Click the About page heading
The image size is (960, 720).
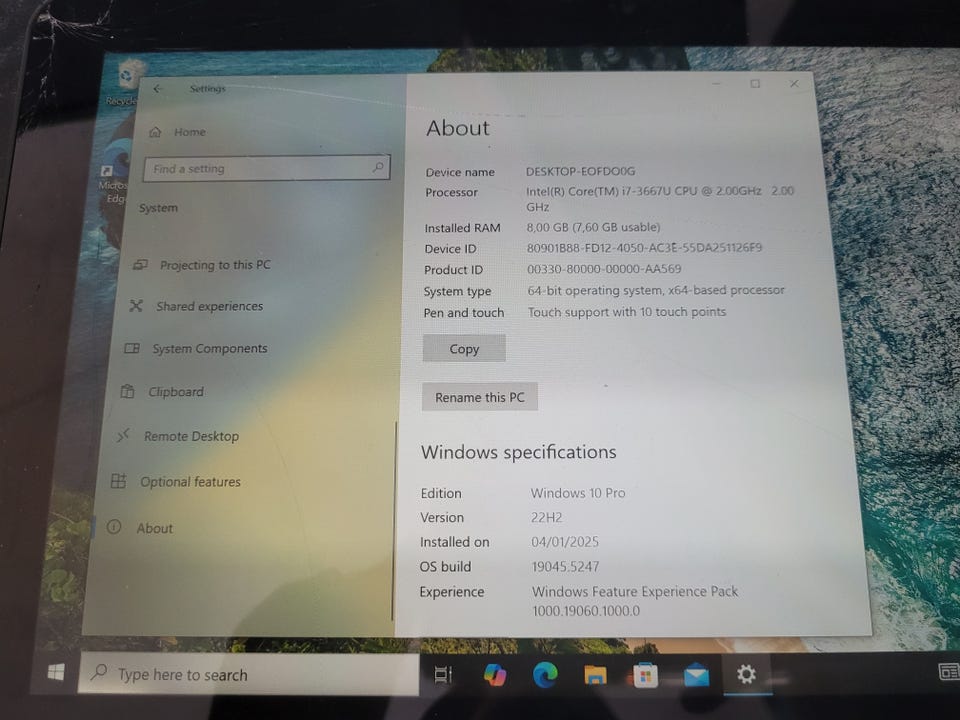pos(457,128)
